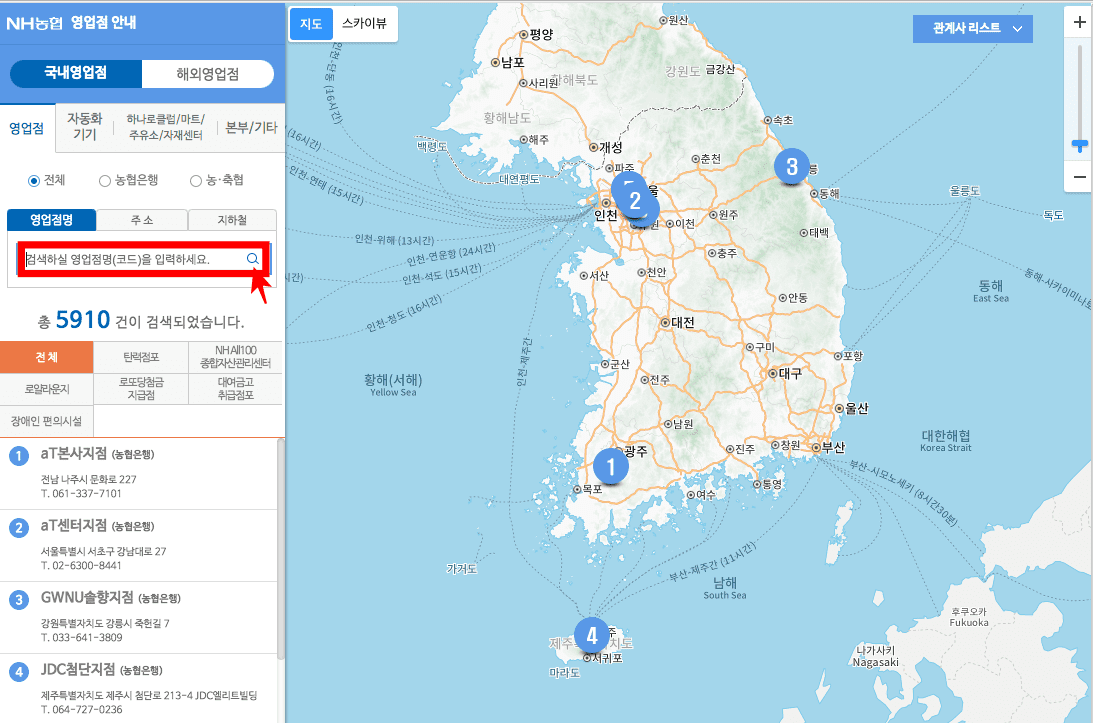Open the 하나로클럽/마트/주유소/자재센터 tab
Screen dimensions: 1093x723
[165, 127]
